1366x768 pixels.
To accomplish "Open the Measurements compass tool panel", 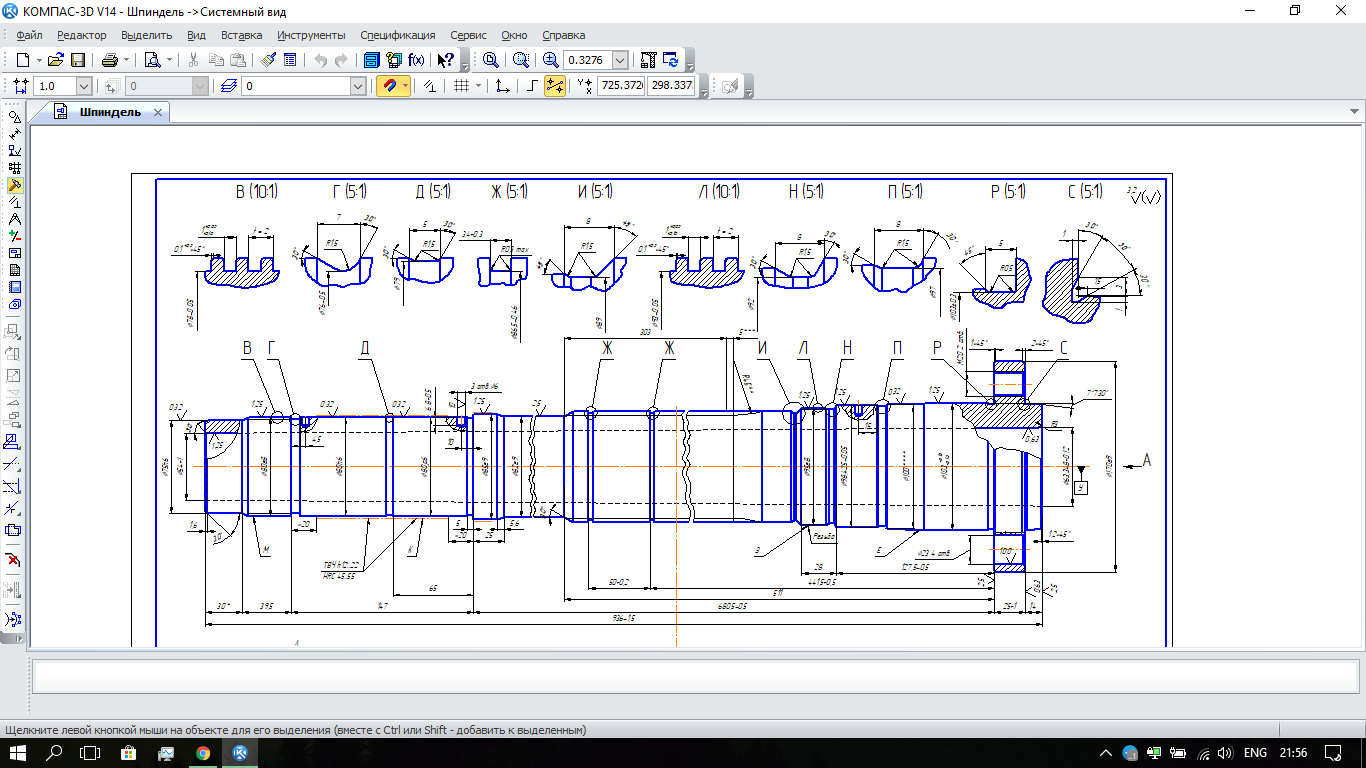I will point(14,219).
